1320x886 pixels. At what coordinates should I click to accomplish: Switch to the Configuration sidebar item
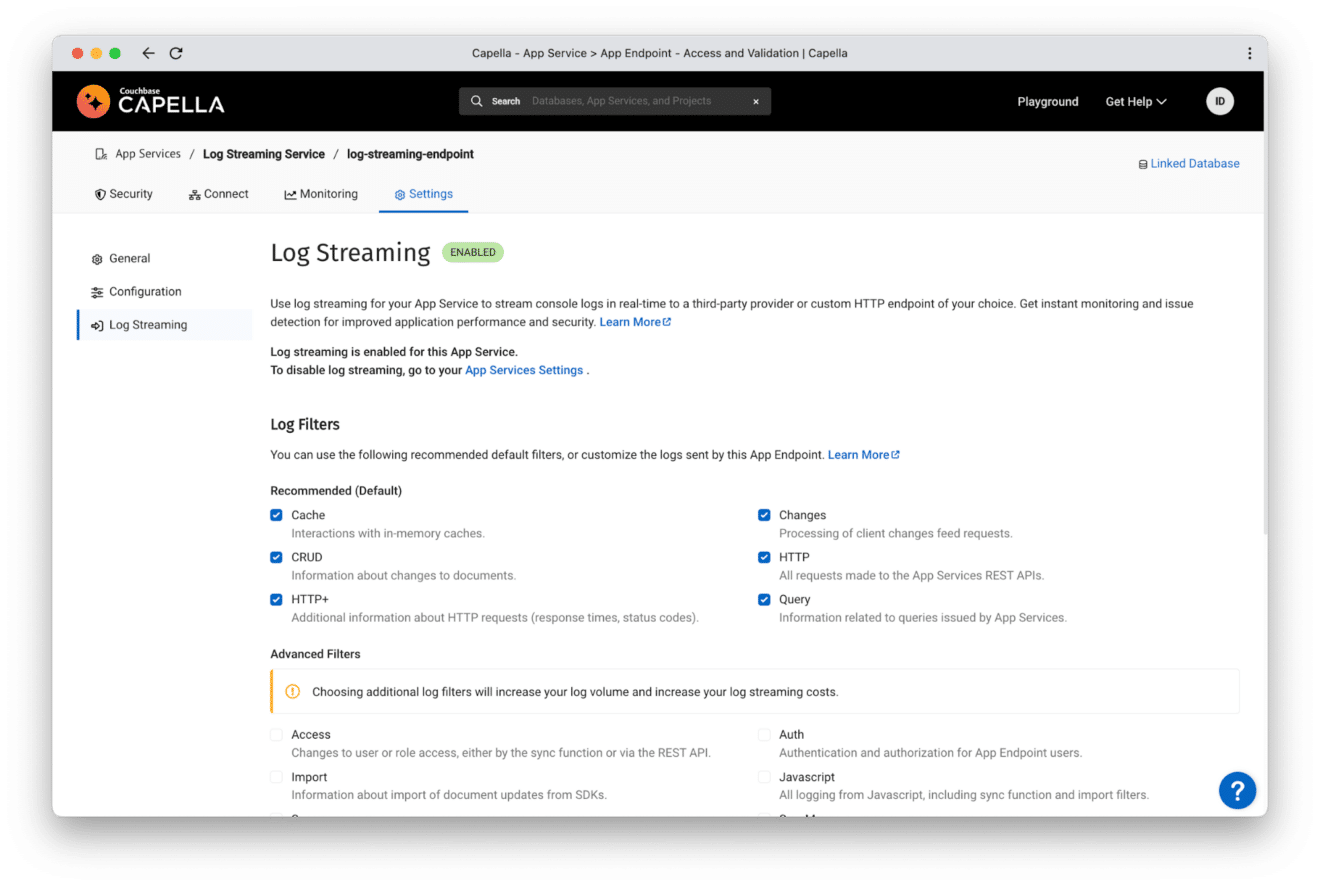pyautogui.click(x=145, y=291)
